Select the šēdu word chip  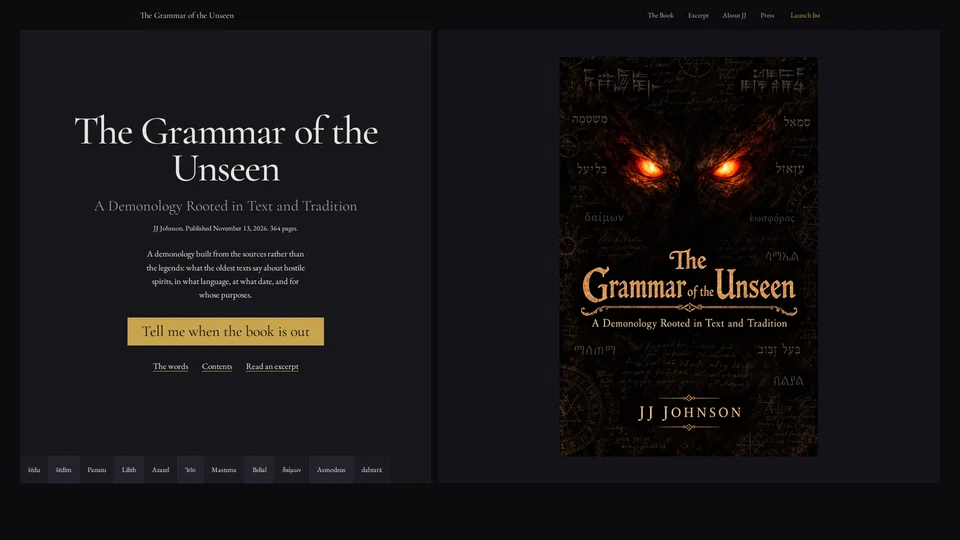point(34,470)
